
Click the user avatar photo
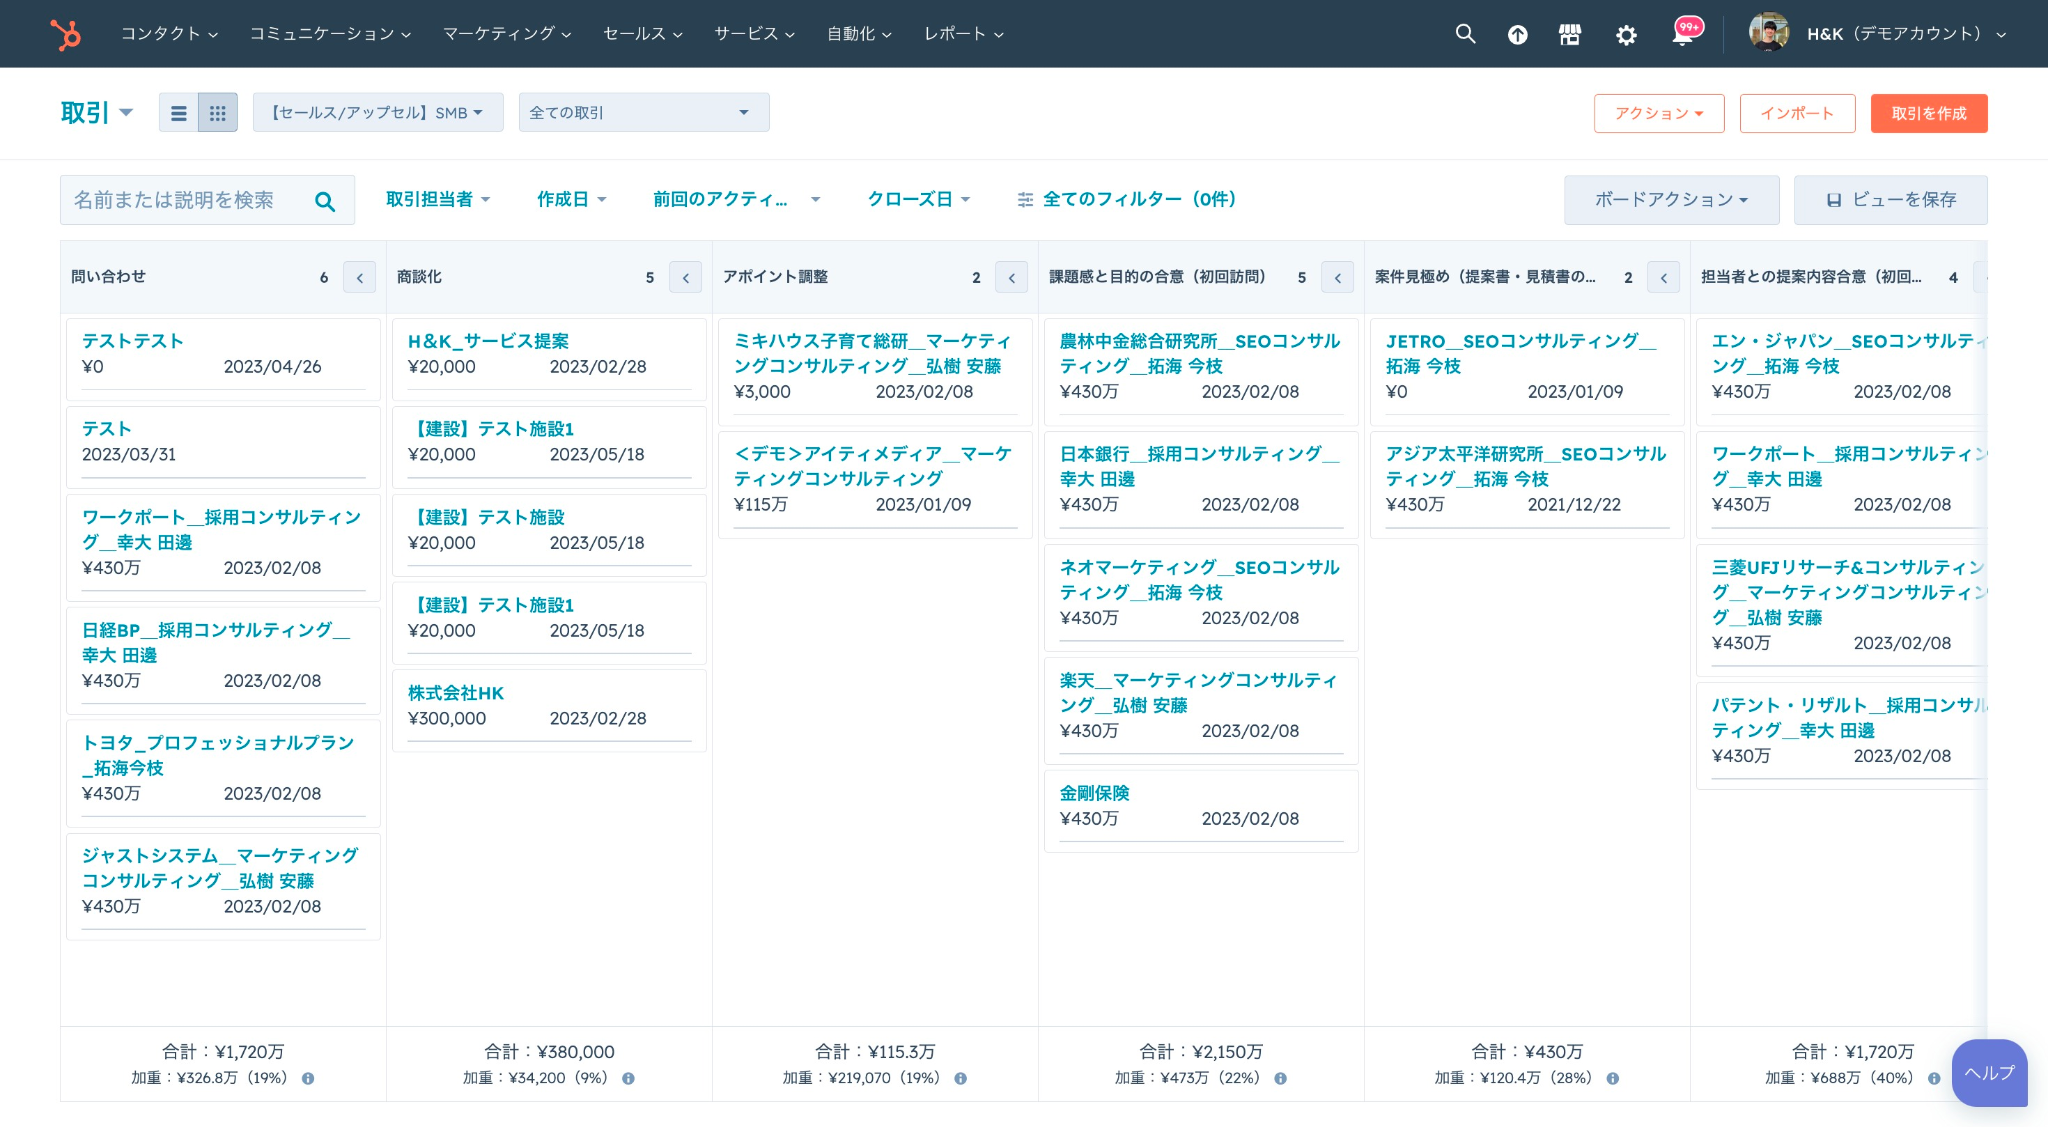[1769, 33]
